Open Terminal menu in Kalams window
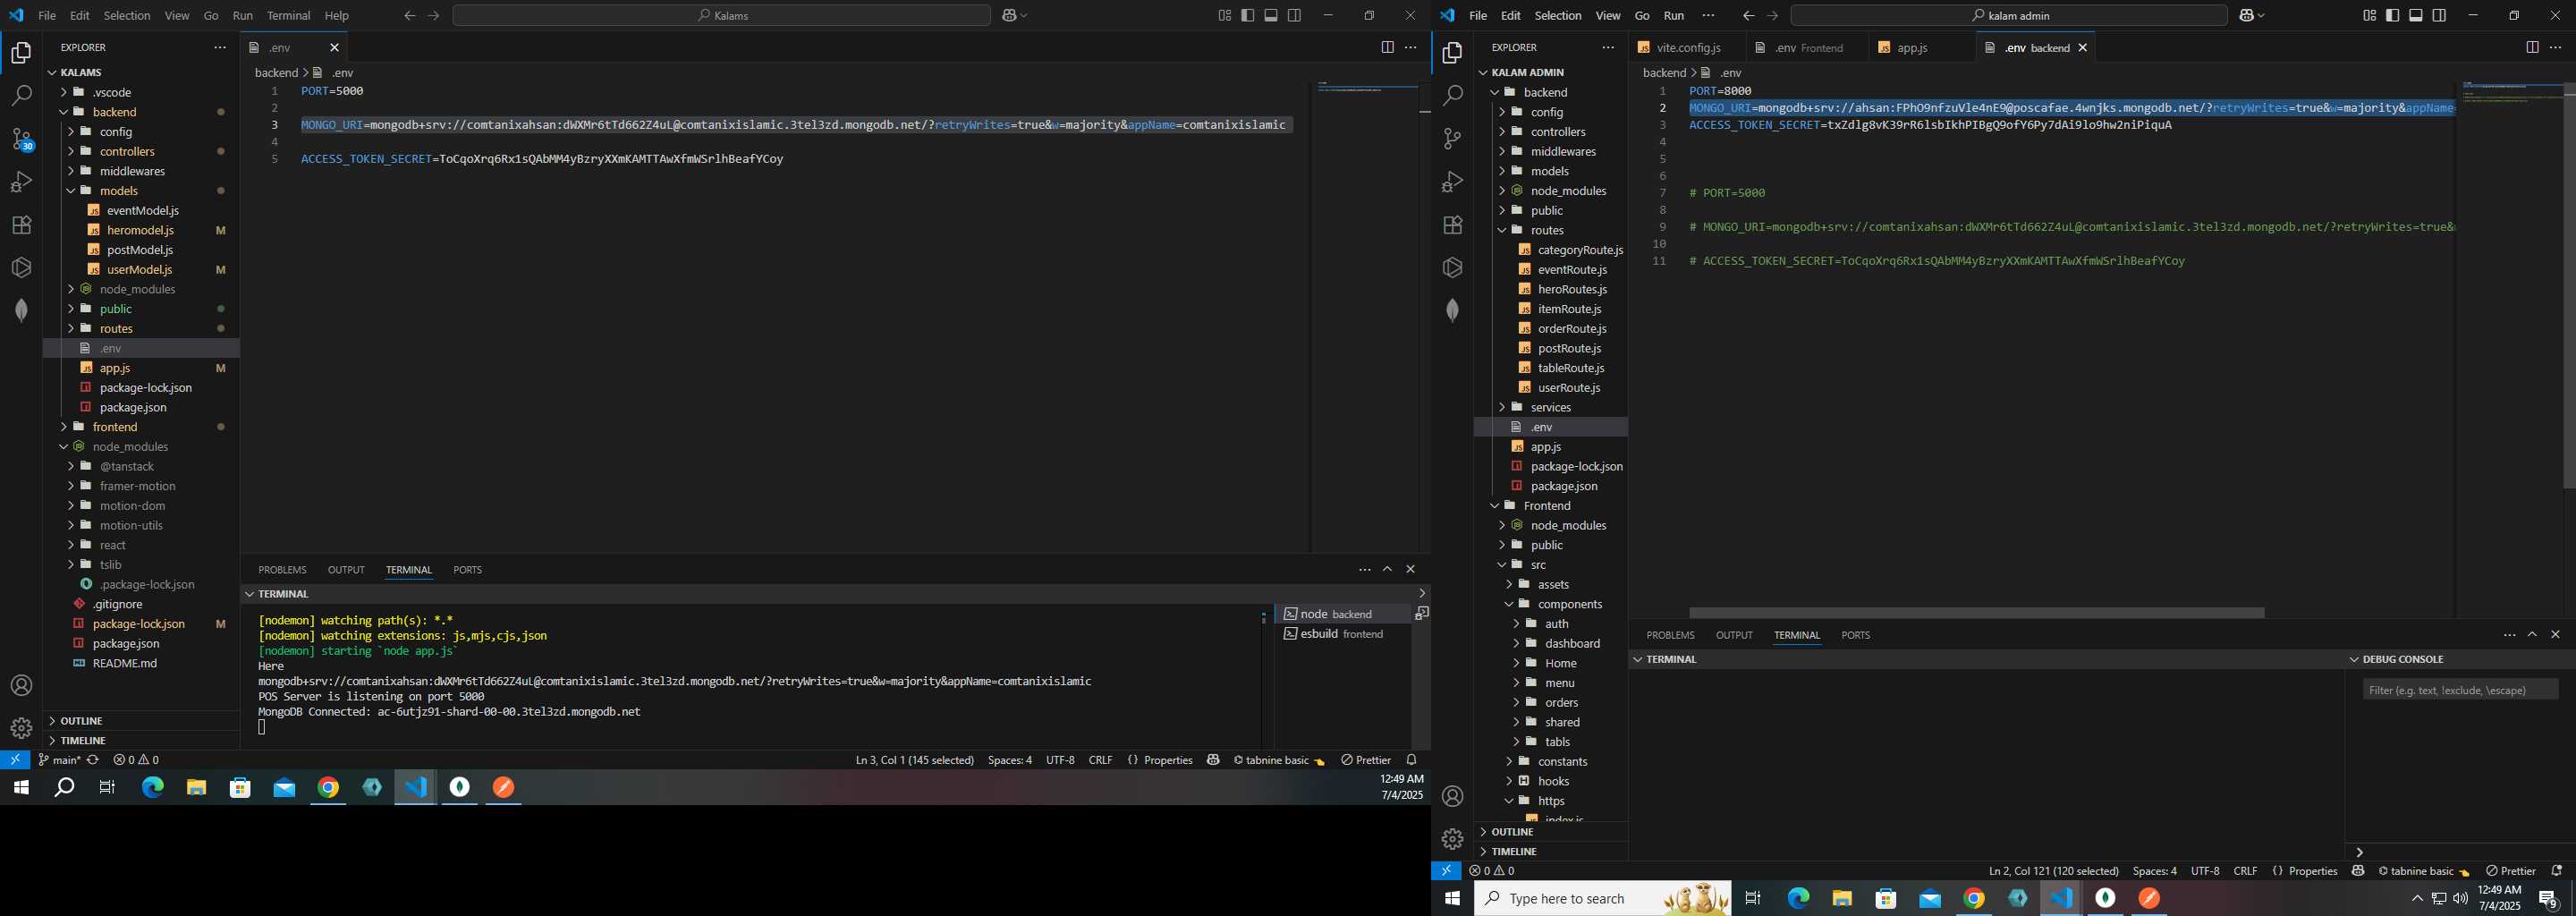Screen dimensions: 2576x916 pyautogui.click(x=288, y=15)
